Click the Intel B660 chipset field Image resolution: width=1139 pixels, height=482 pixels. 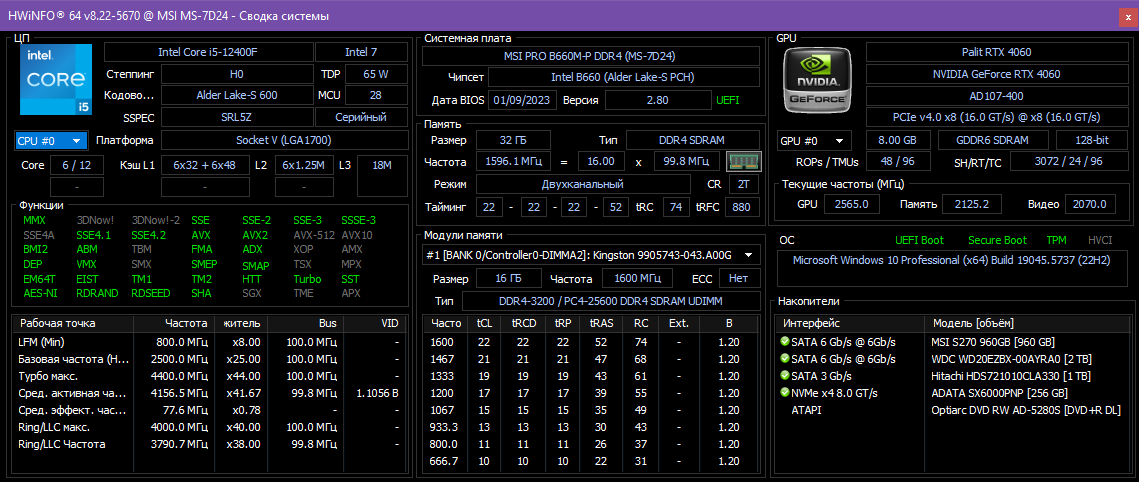click(x=624, y=77)
